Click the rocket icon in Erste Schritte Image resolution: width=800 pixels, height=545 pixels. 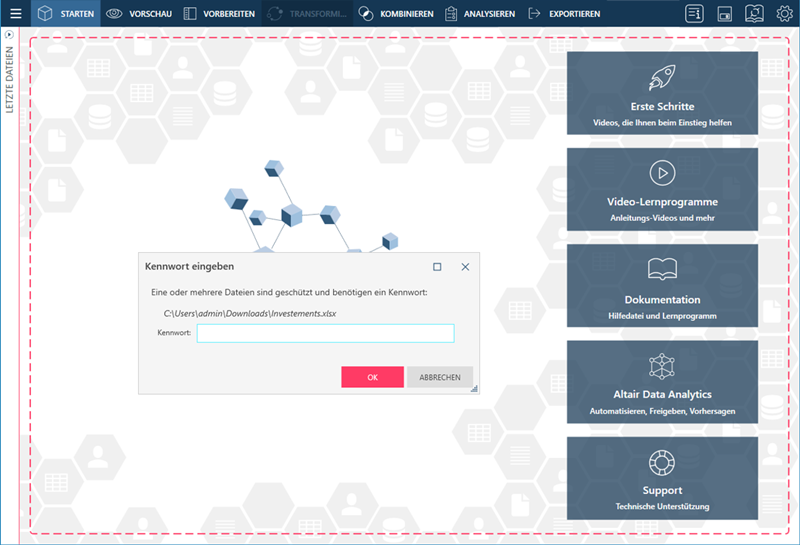(x=662, y=77)
